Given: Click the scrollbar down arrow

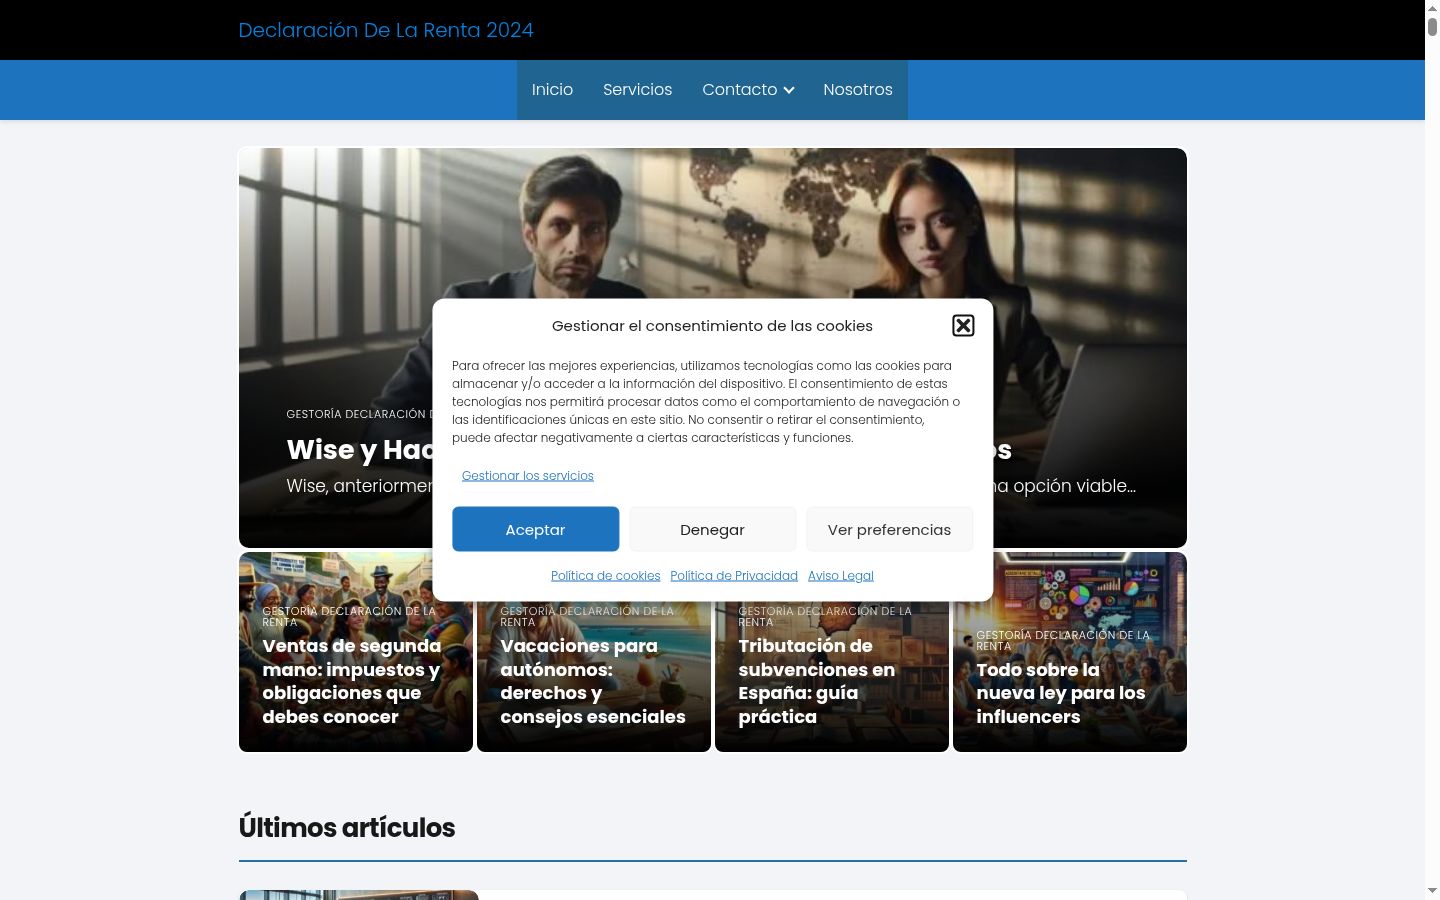Looking at the screenshot, I should click(x=1432, y=890).
